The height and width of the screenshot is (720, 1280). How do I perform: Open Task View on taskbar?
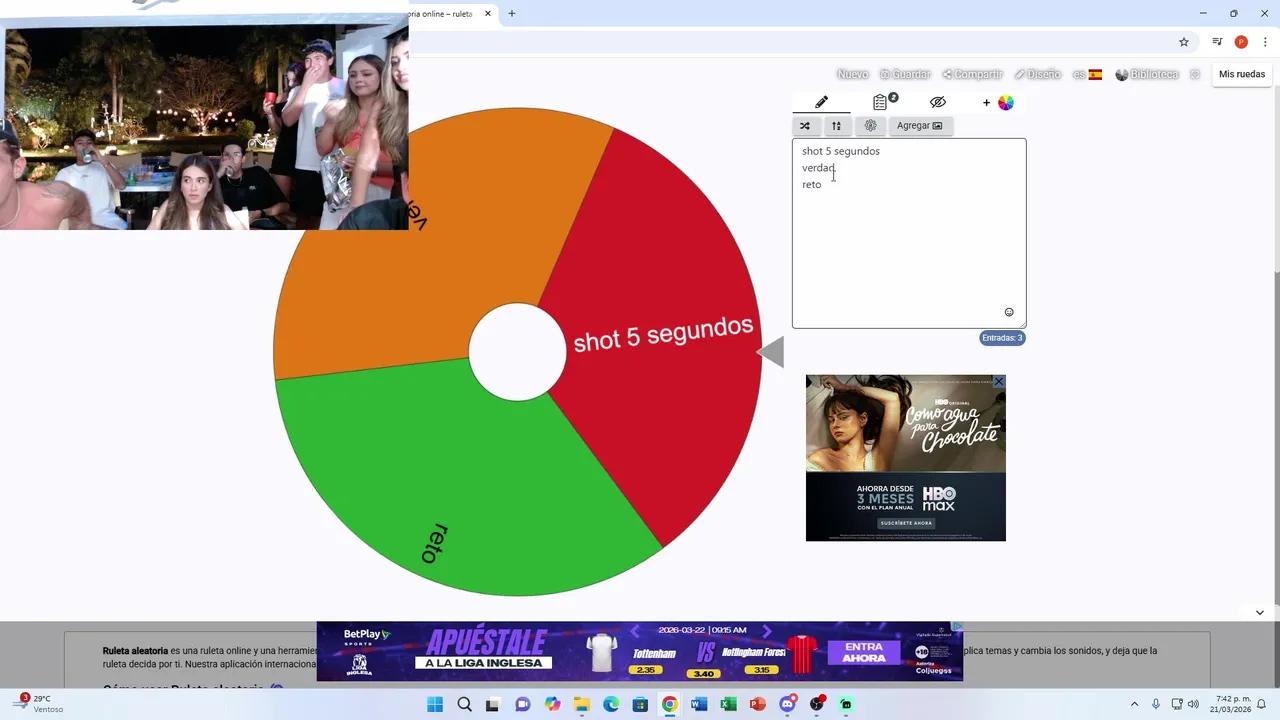pyautogui.click(x=492, y=704)
